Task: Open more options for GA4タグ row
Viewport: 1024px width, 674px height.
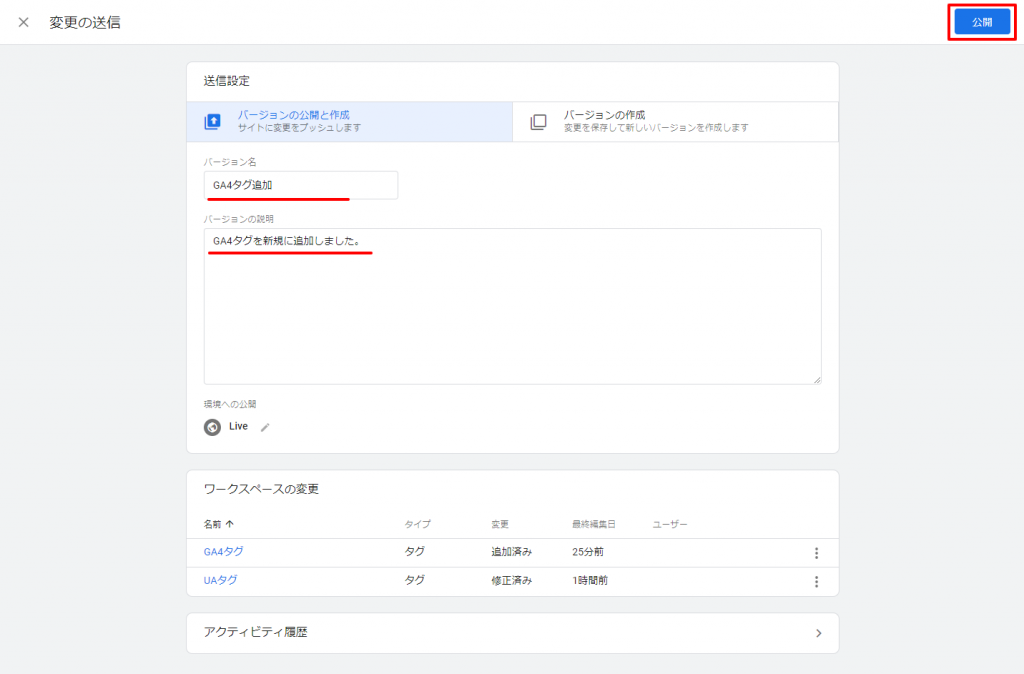Action: pos(816,553)
